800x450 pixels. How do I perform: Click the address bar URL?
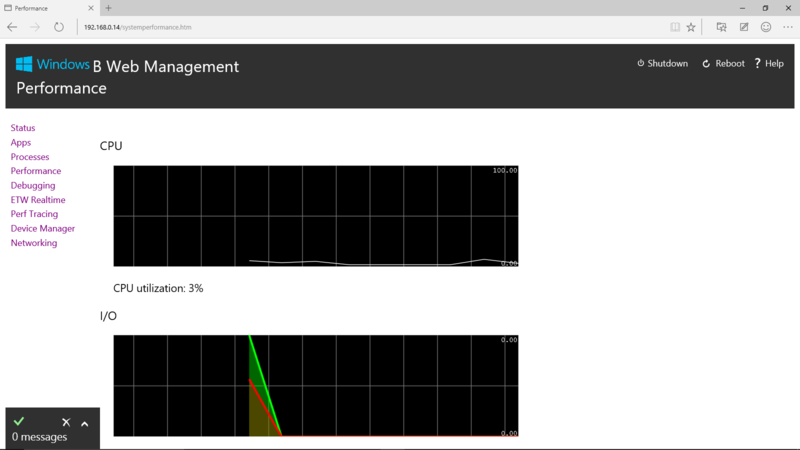pos(138,27)
